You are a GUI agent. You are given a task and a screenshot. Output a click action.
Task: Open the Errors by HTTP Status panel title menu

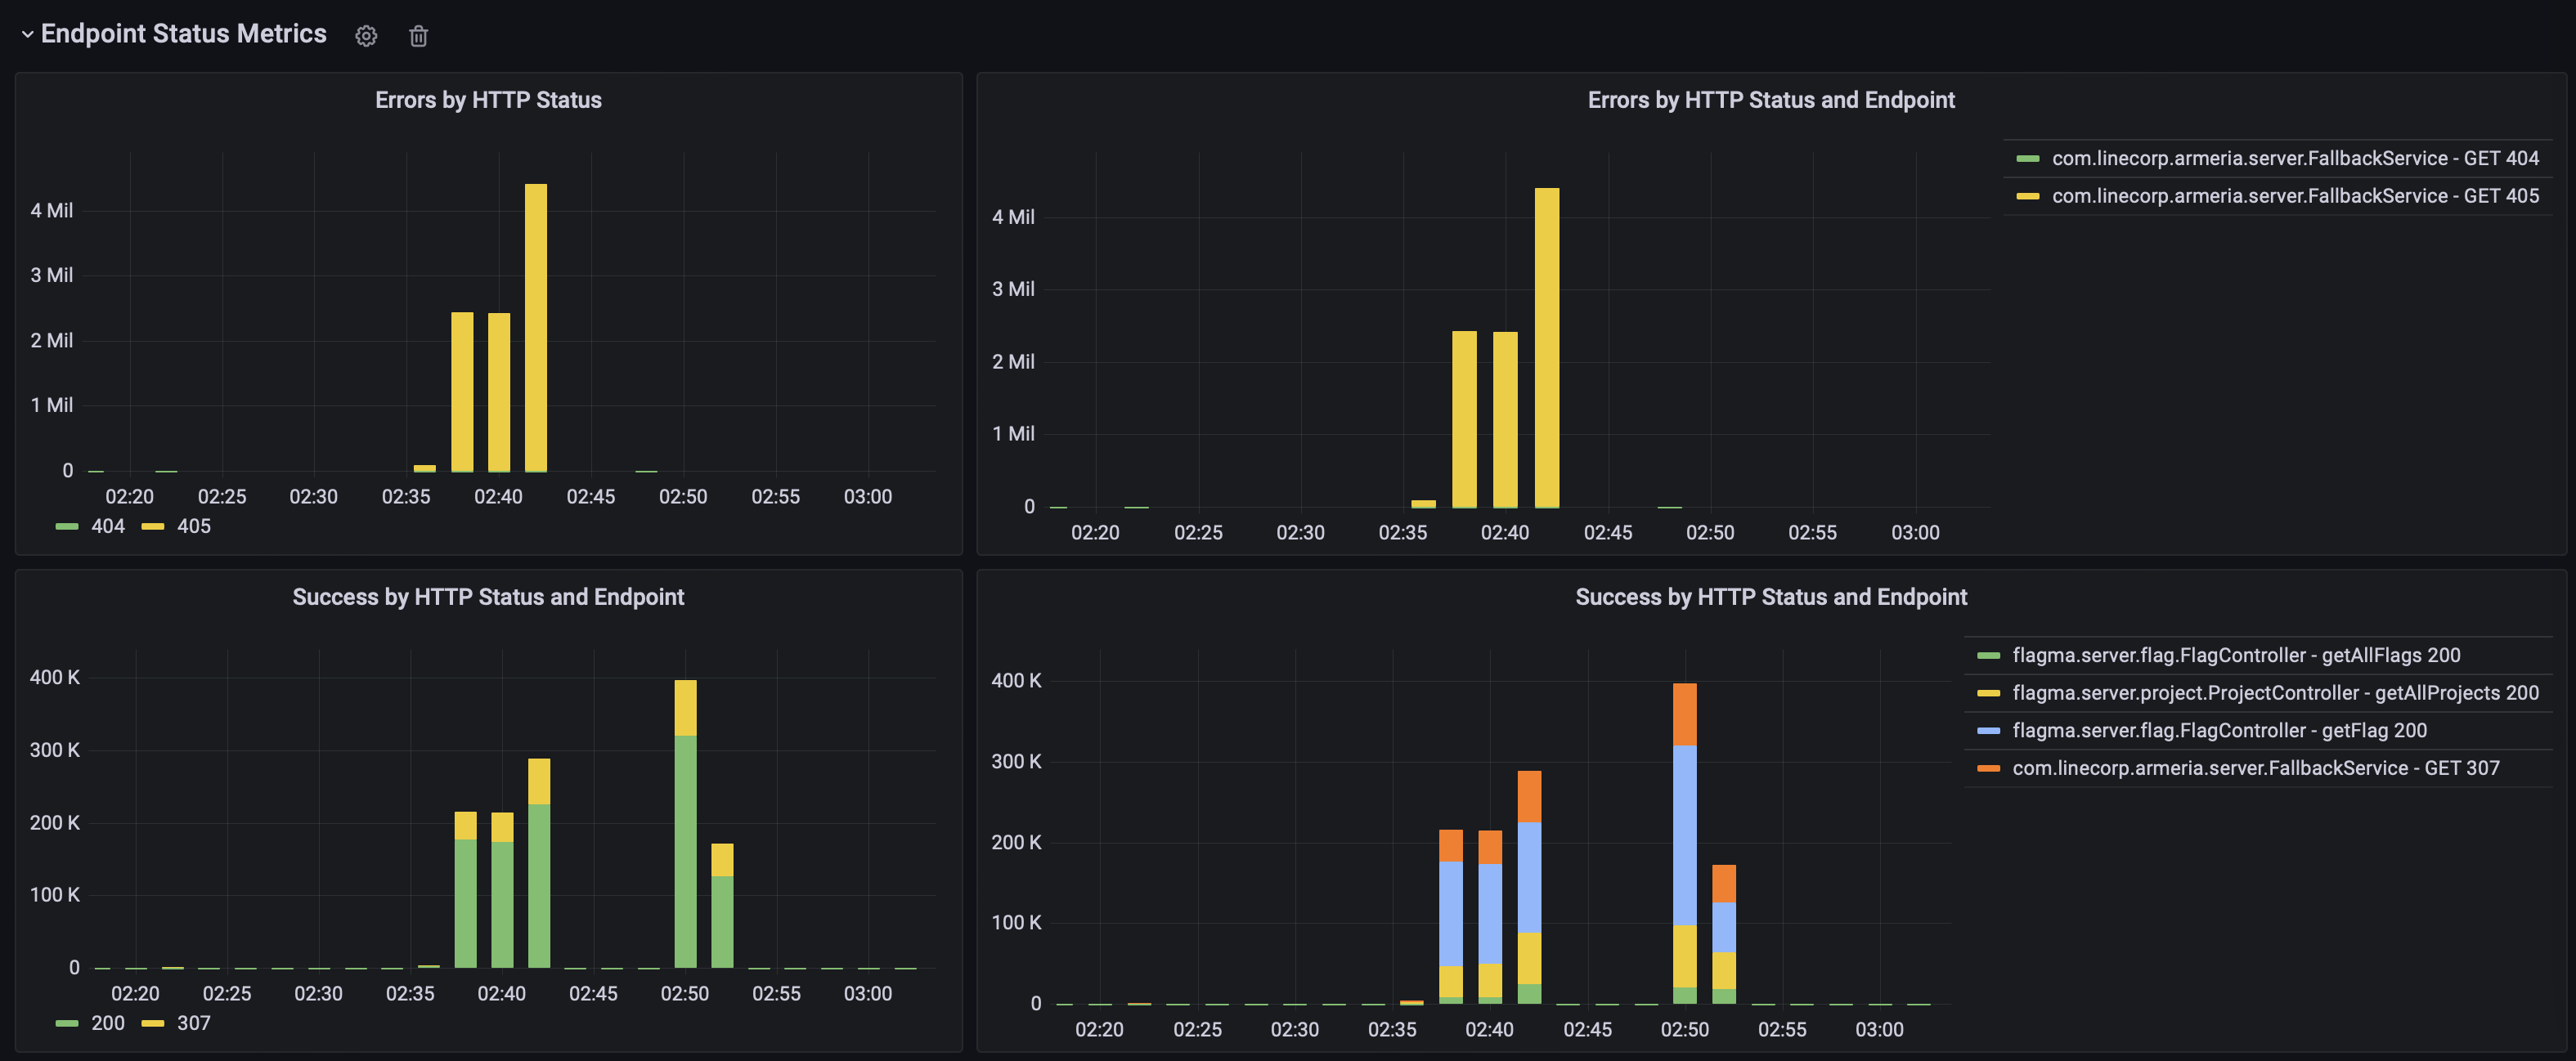point(488,100)
